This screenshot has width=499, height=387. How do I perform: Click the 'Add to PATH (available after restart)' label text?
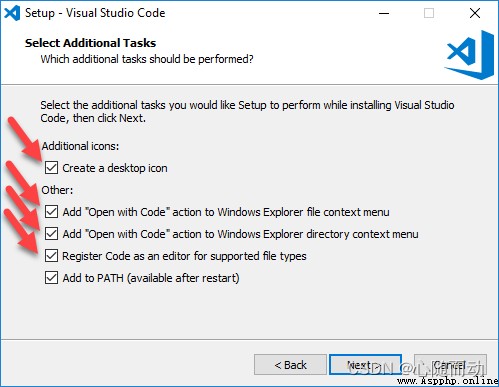(x=151, y=278)
